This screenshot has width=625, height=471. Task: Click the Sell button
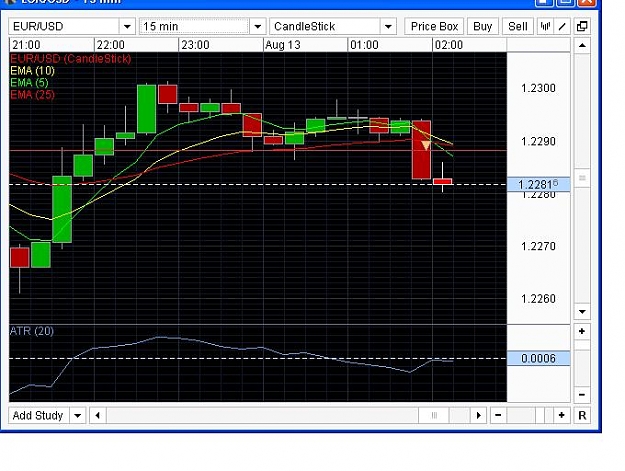point(517,27)
